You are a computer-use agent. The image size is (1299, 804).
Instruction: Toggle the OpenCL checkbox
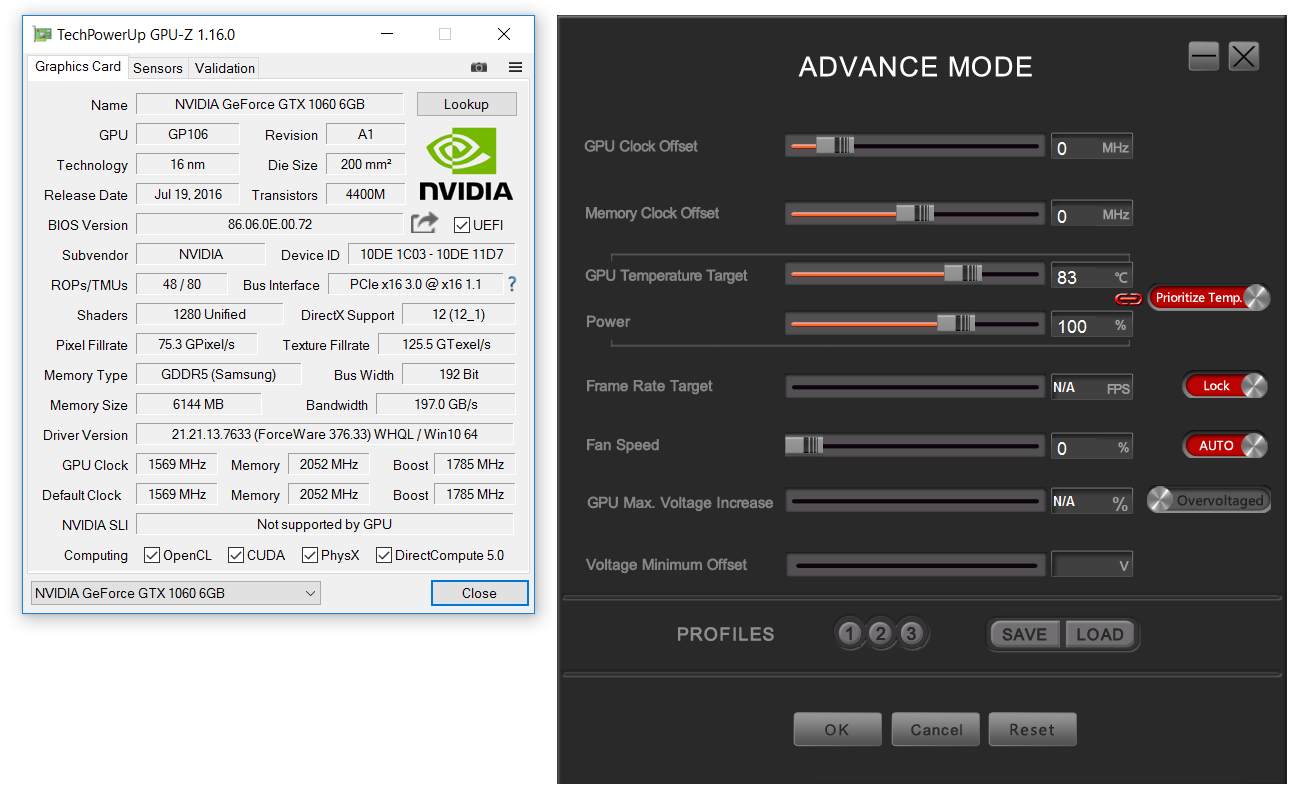152,555
